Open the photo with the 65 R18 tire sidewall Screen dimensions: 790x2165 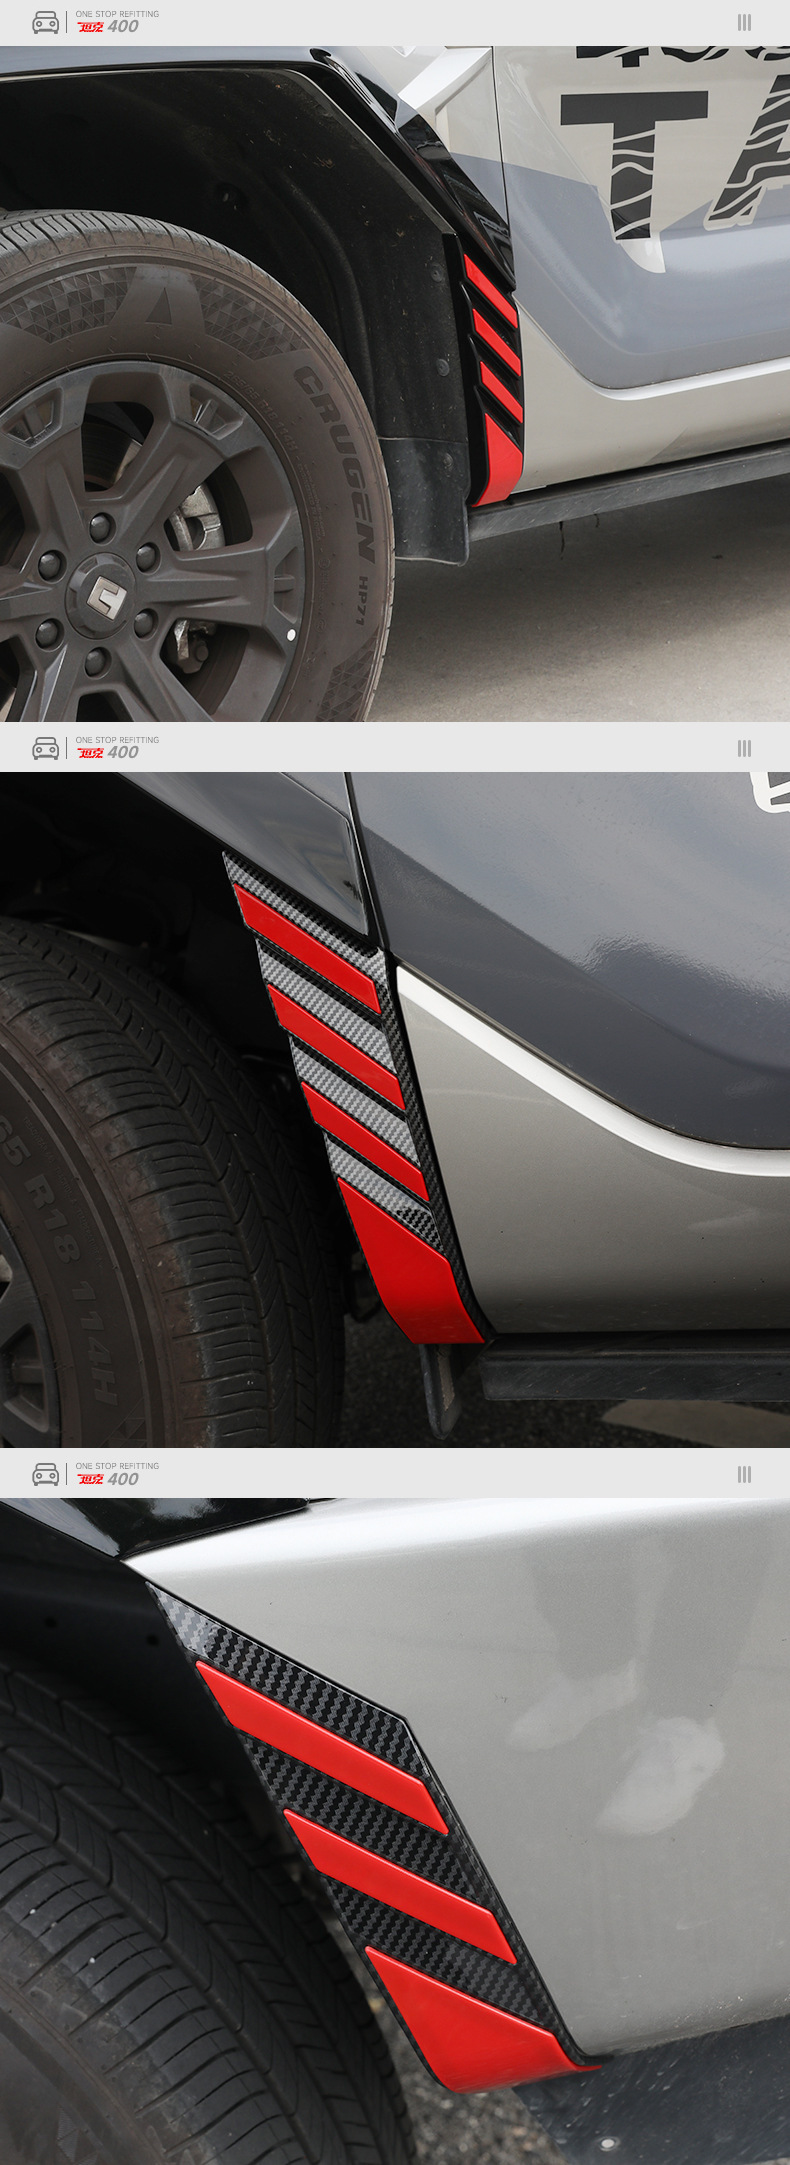coord(395,1109)
